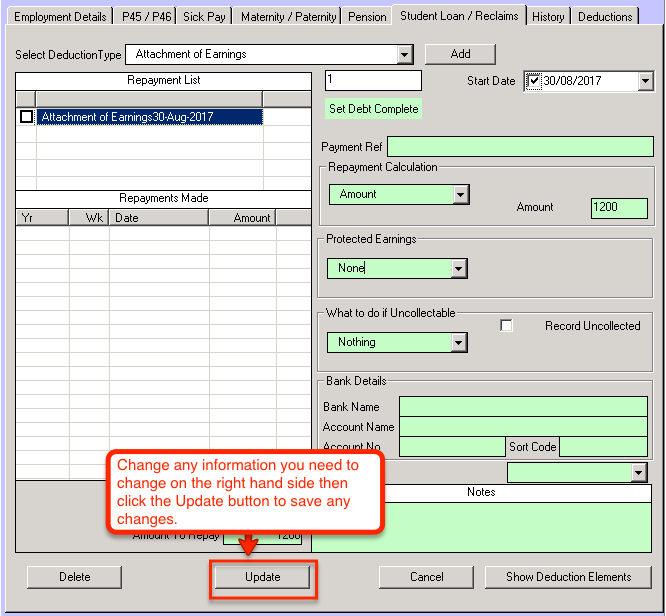Open the Start Date calendar dropdown
This screenshot has height=616, width=666.
coord(645,81)
